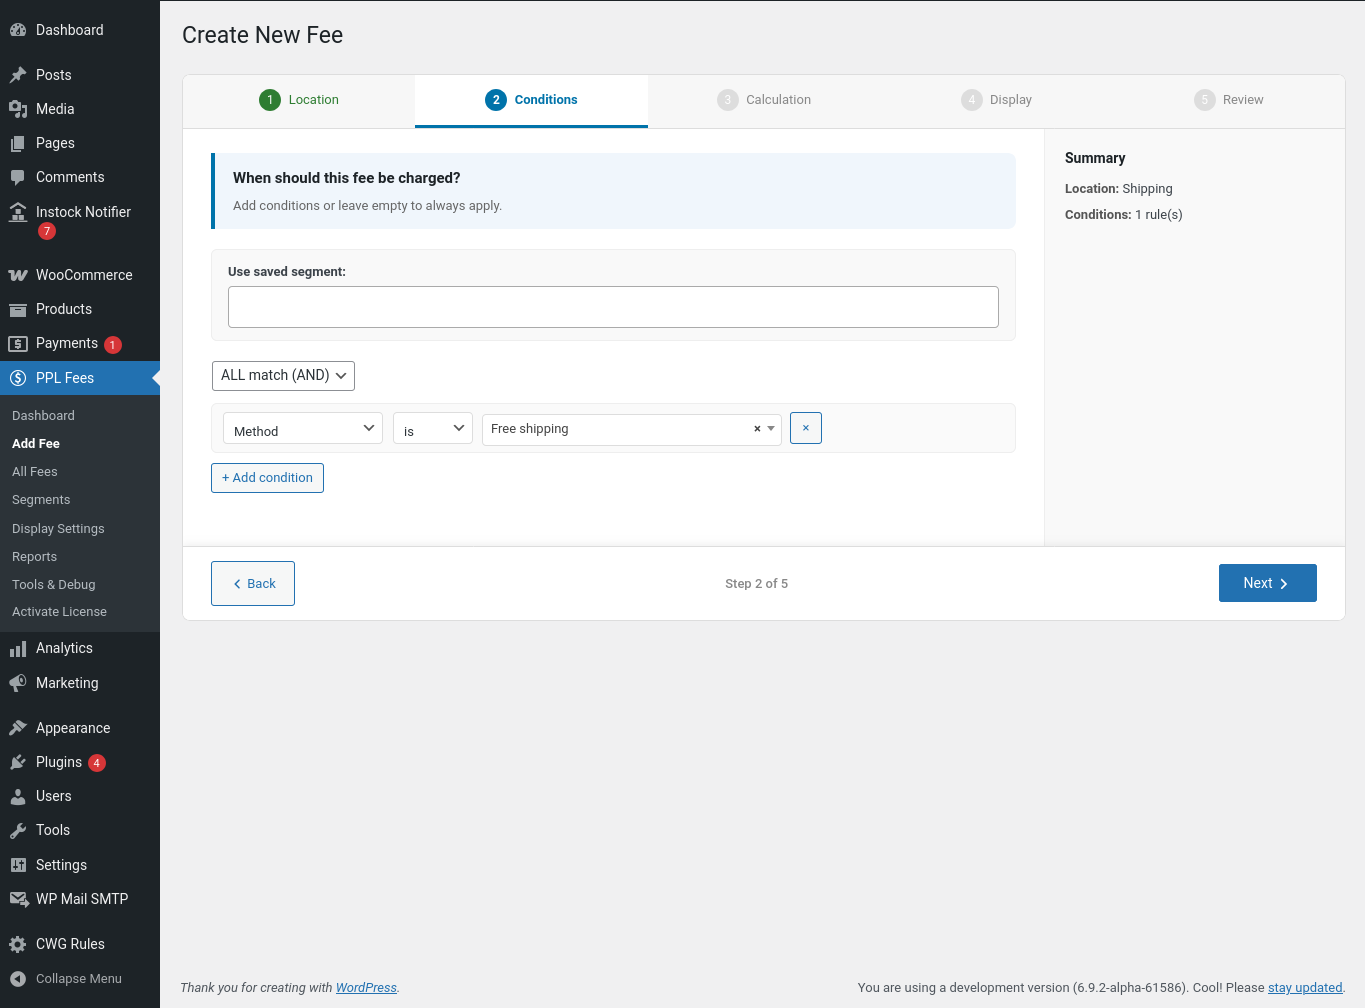
Task: Click the Plugins plug icon
Action: 18,762
